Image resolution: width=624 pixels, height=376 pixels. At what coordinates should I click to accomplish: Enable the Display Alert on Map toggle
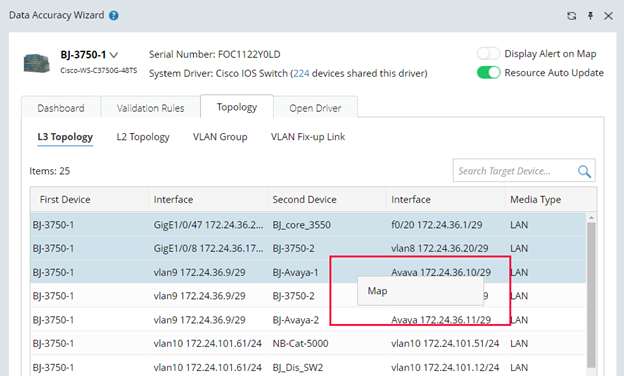click(x=488, y=53)
